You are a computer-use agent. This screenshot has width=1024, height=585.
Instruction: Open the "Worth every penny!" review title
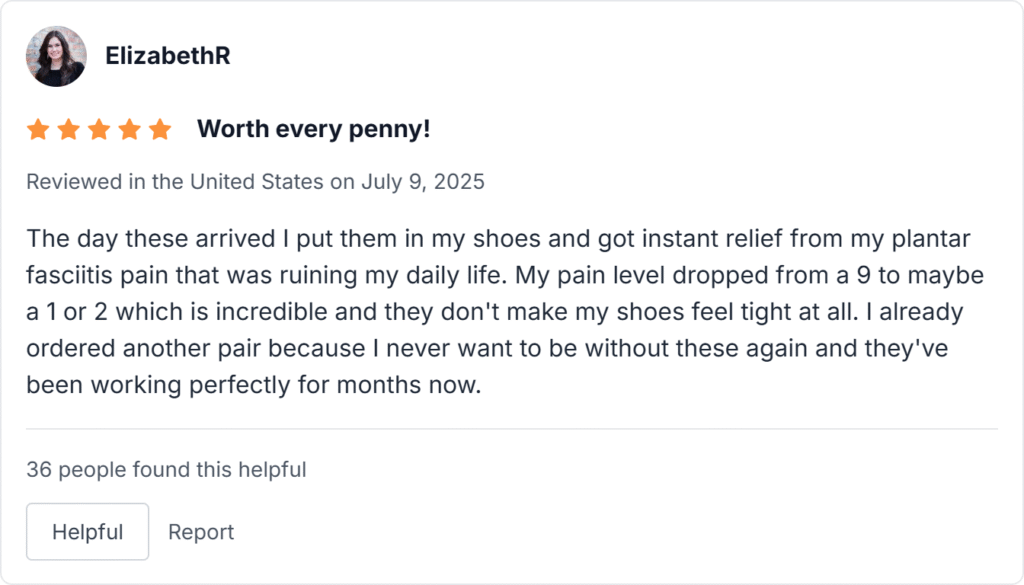pyautogui.click(x=313, y=130)
